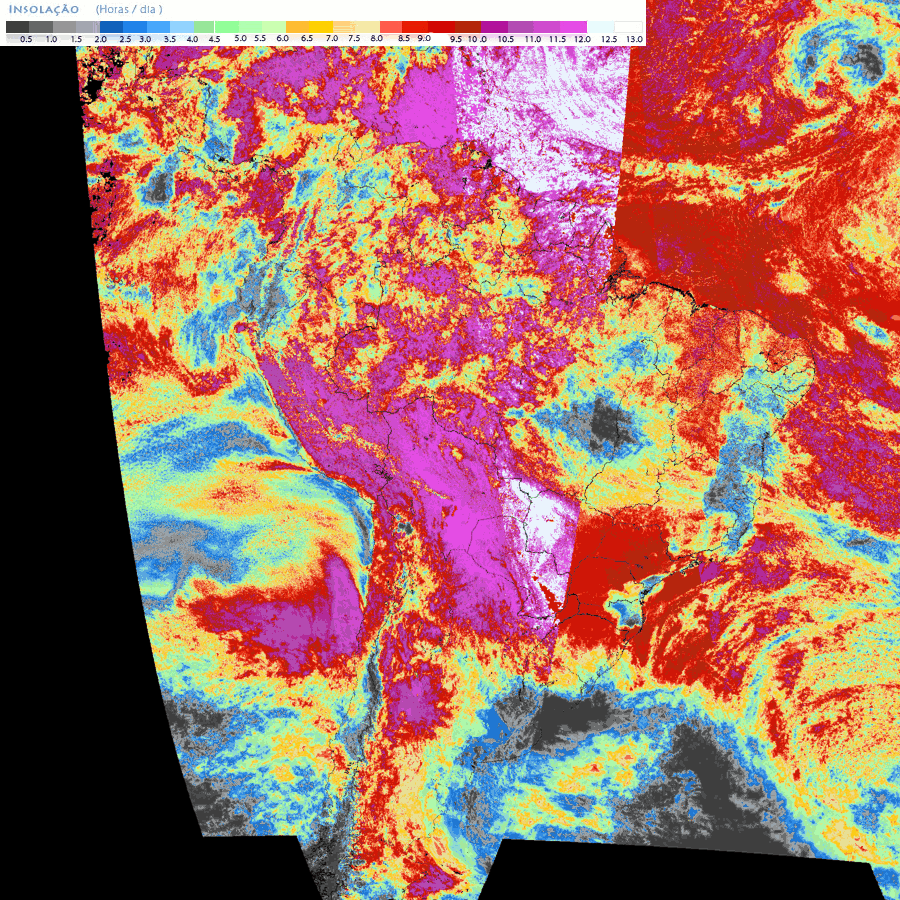Select the 1.5 legend value
900x900 pixels.
tap(76, 39)
